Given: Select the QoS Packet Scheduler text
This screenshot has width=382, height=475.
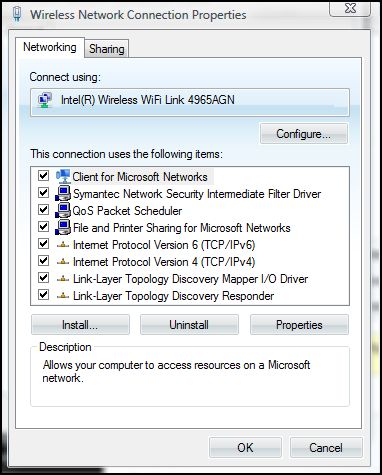Looking at the screenshot, I should (x=127, y=211).
